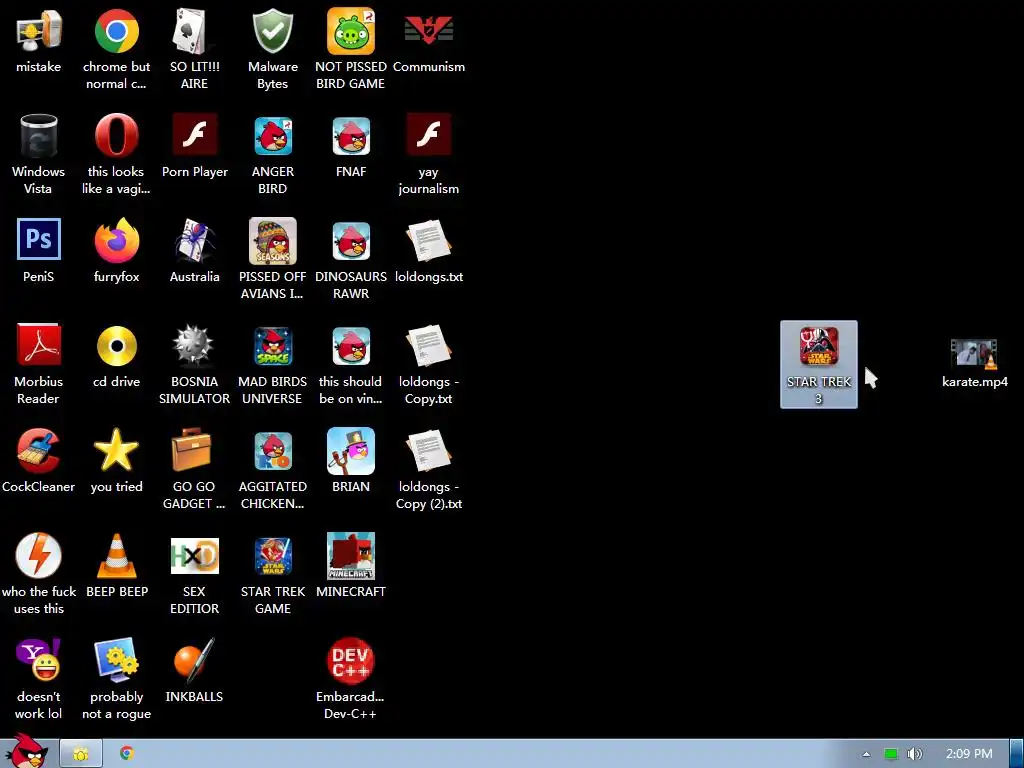
Task: Open the orange lightning bolt icon
Action: [x=39, y=555]
